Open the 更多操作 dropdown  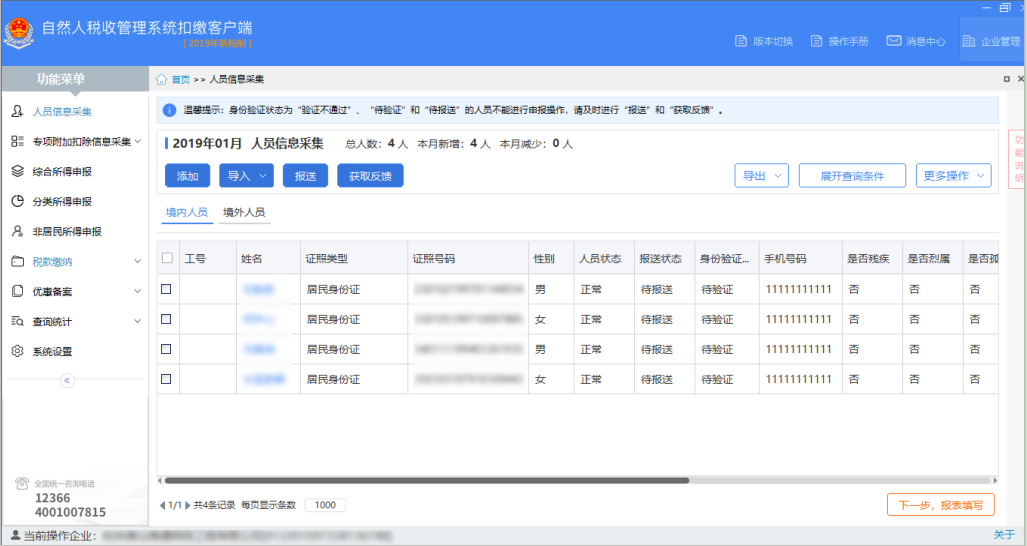[954, 176]
